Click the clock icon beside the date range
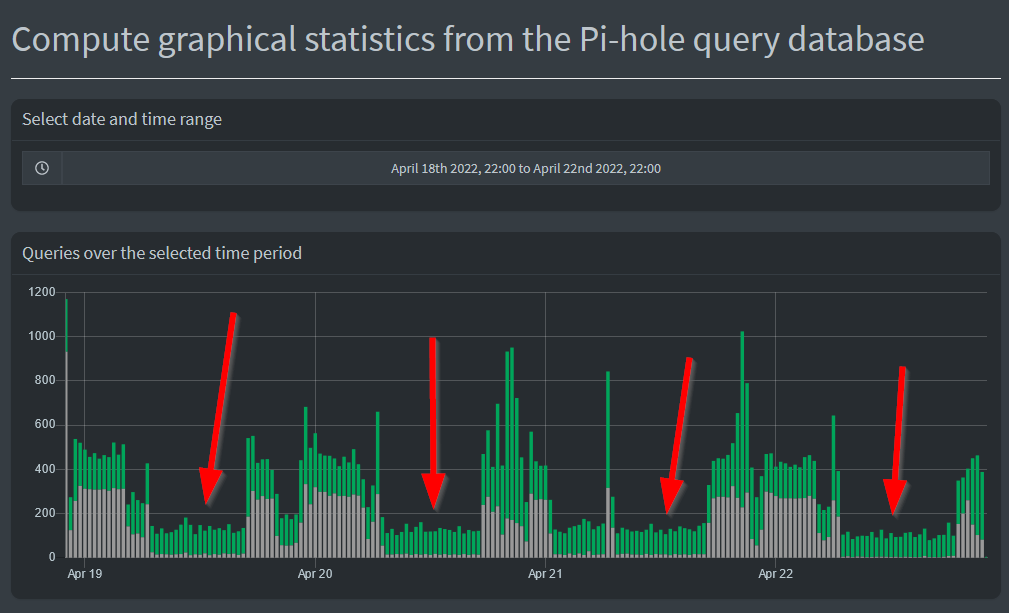This screenshot has height=613, width=1009. [x=42, y=168]
